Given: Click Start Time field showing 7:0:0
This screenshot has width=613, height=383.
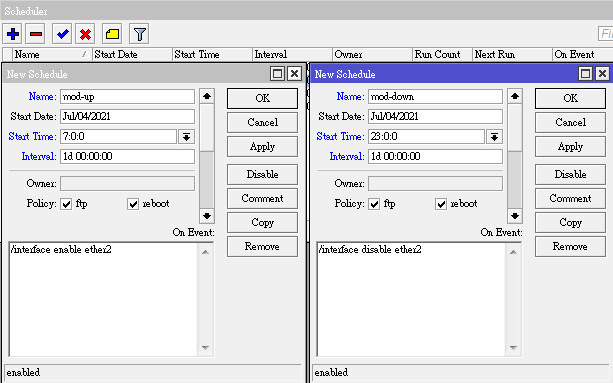Looking at the screenshot, I should 118,136.
